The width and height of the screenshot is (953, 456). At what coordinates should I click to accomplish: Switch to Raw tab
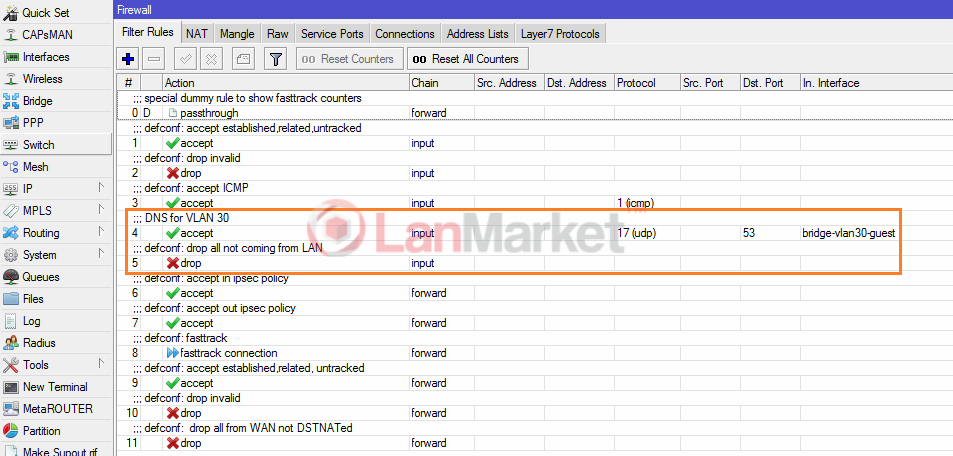(x=278, y=34)
